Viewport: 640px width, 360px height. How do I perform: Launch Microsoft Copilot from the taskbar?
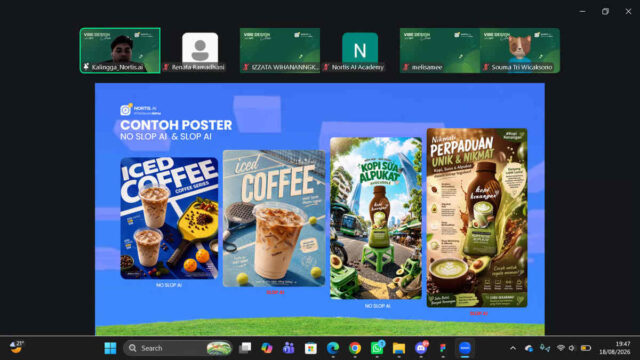(267, 348)
